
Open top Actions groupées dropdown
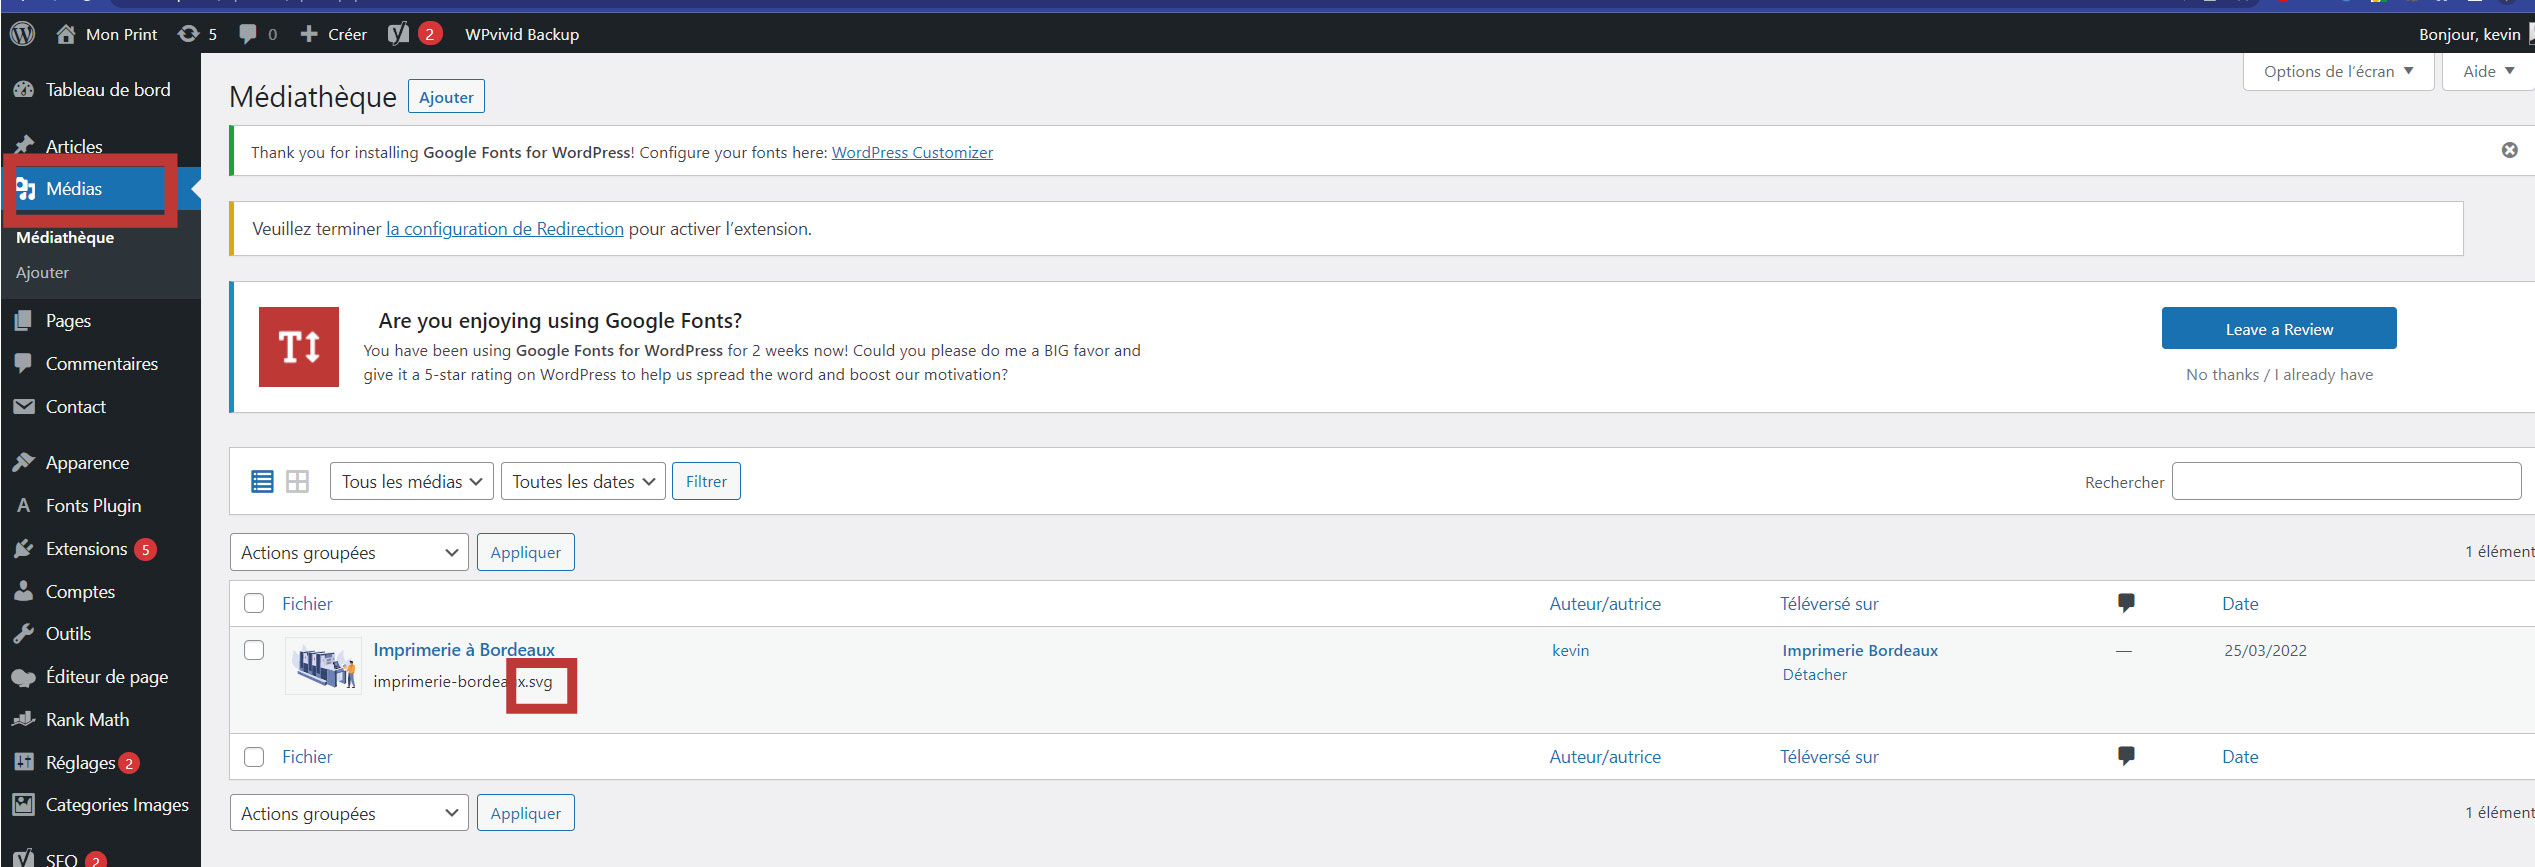[349, 553]
